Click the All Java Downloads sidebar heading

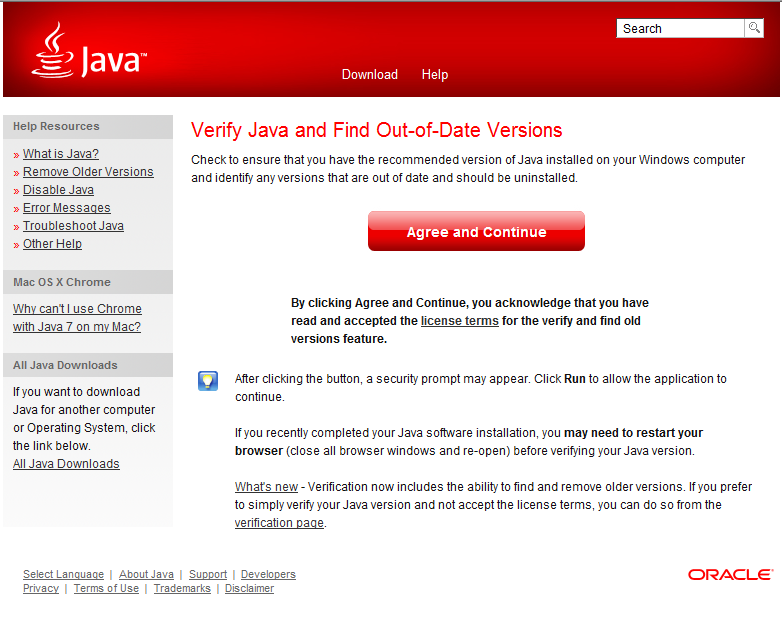[65, 365]
